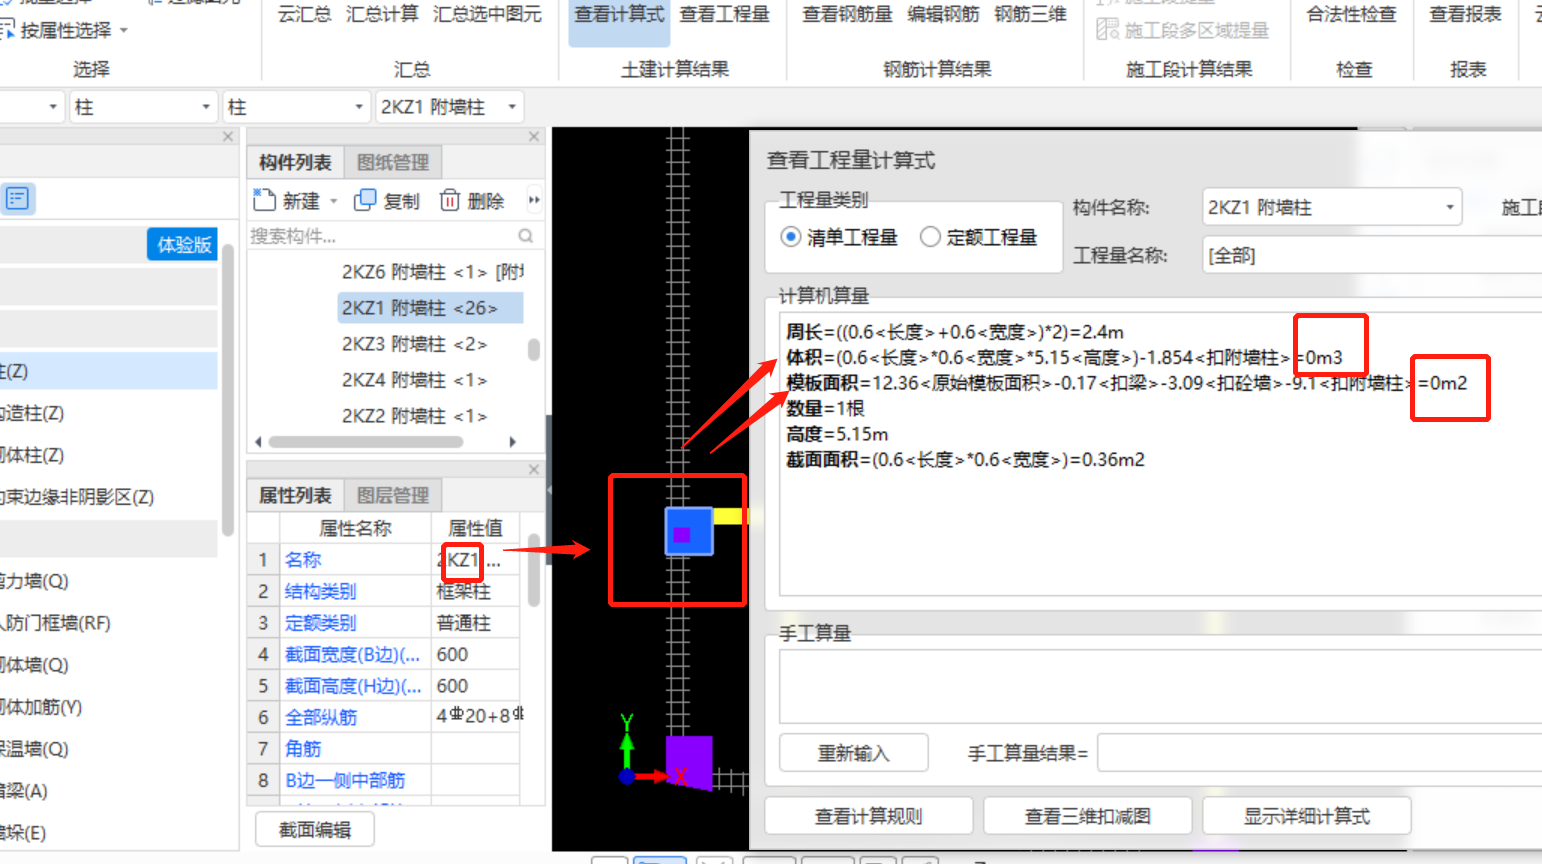
Task: Expand more component list toolbar options
Action: (534, 200)
